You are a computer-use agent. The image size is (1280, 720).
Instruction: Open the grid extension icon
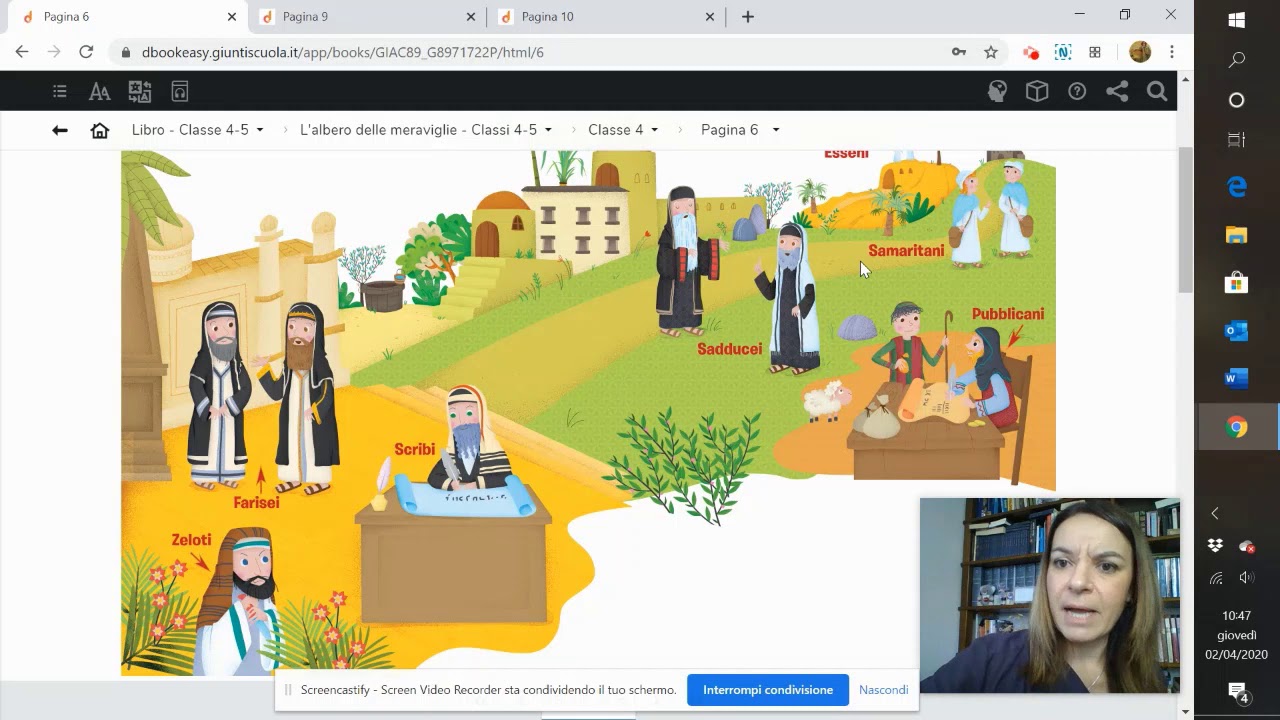1095,52
